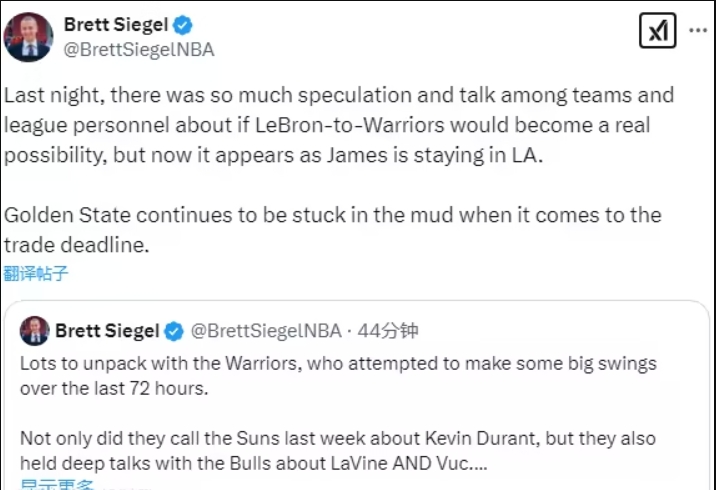Click Brett Siegel's profile avatar on main post
Screen dimensions: 716x490
[28, 36]
